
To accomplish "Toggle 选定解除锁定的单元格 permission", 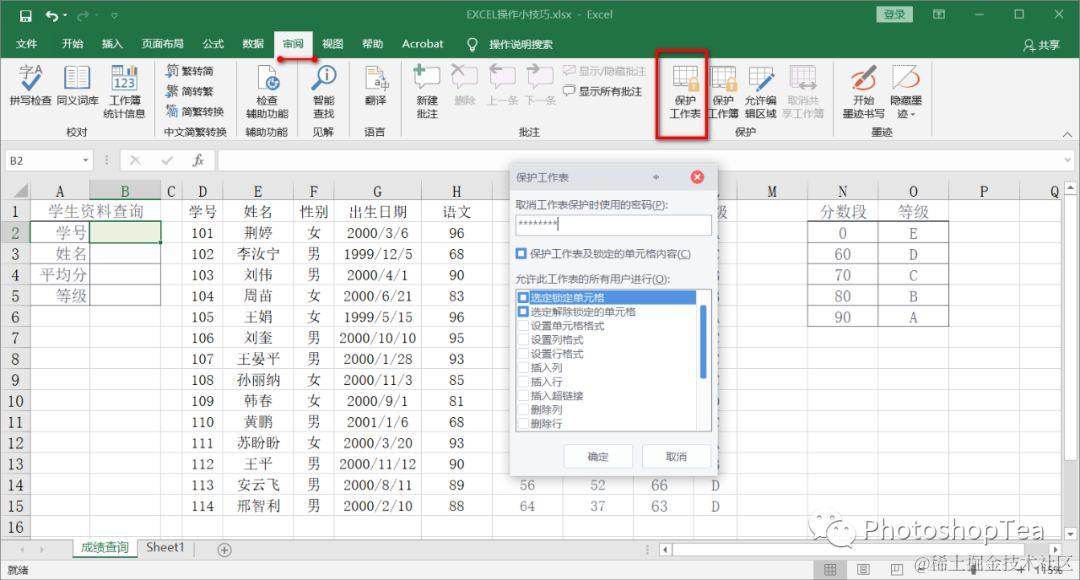I will [523, 312].
